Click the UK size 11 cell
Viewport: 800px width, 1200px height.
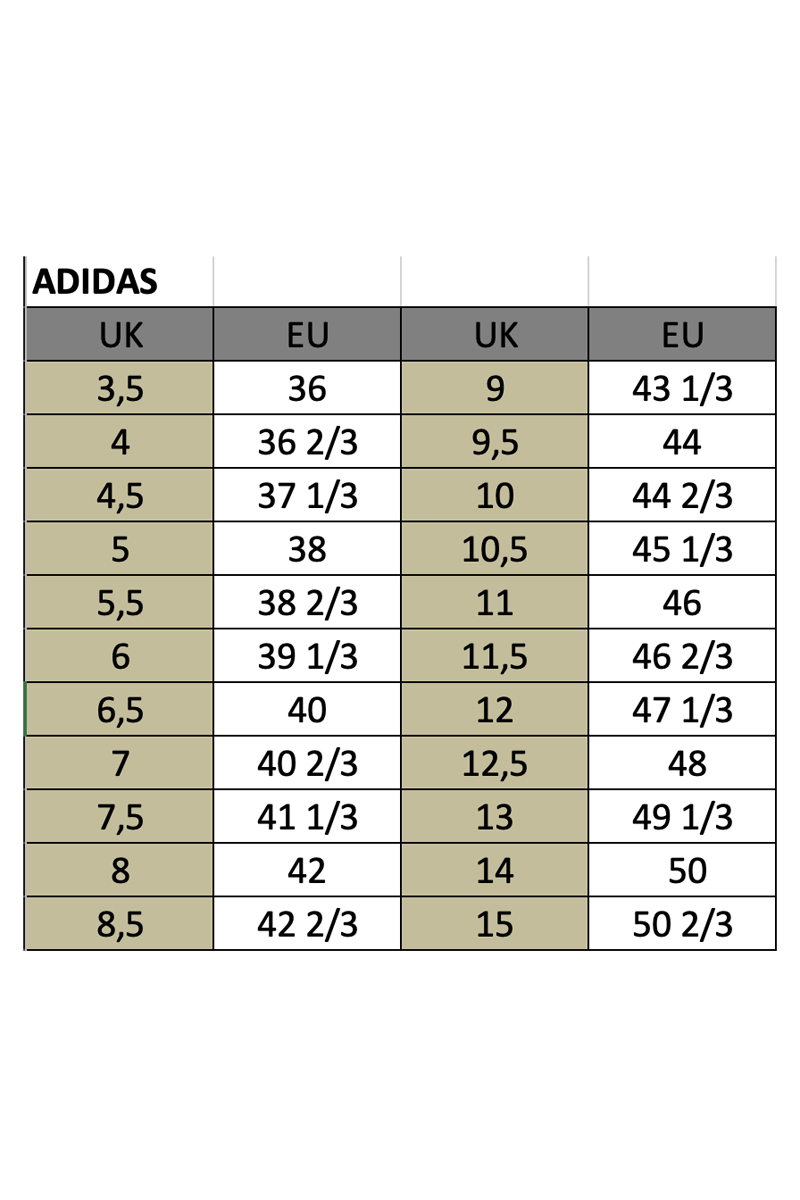(x=495, y=603)
